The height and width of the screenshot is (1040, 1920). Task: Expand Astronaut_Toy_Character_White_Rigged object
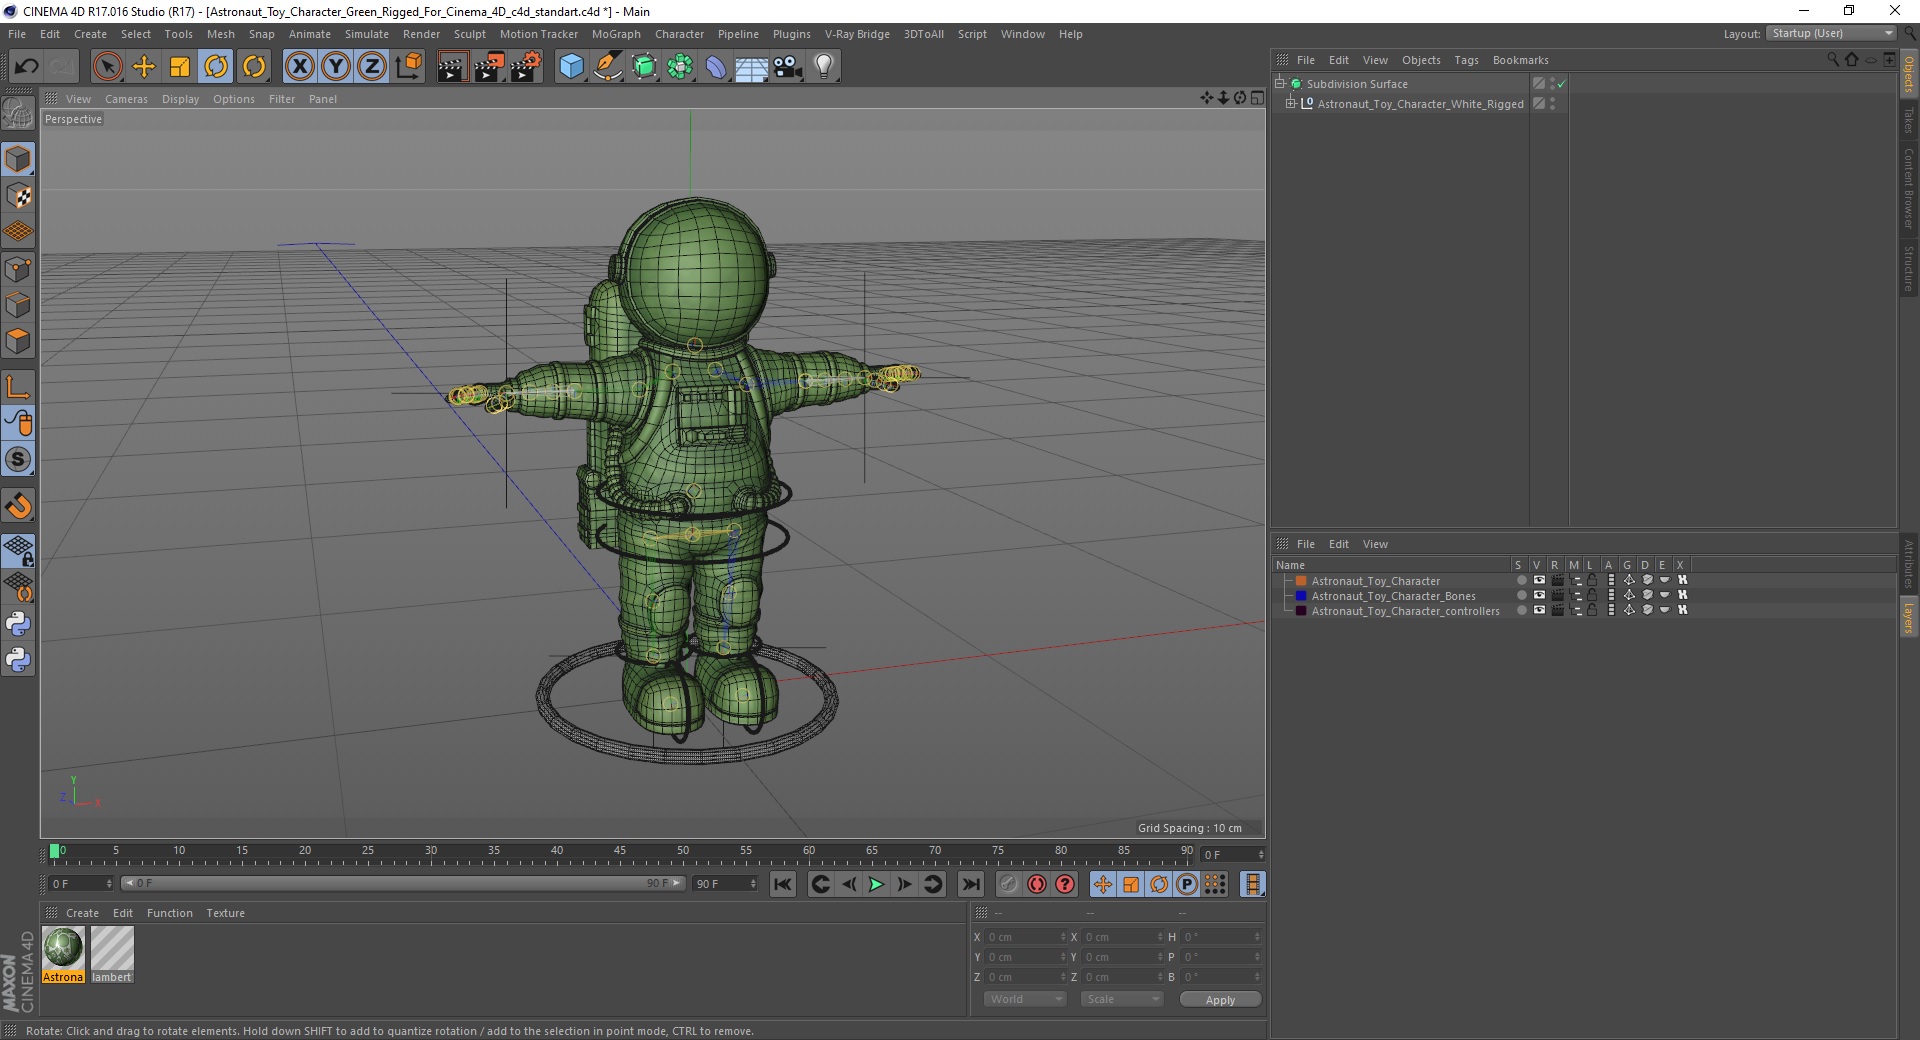click(1290, 103)
